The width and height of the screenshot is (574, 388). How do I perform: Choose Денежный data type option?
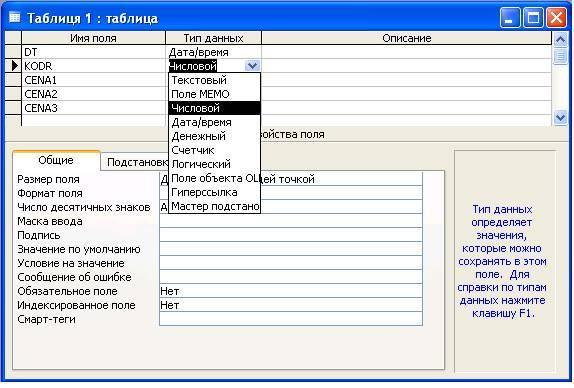coord(215,136)
